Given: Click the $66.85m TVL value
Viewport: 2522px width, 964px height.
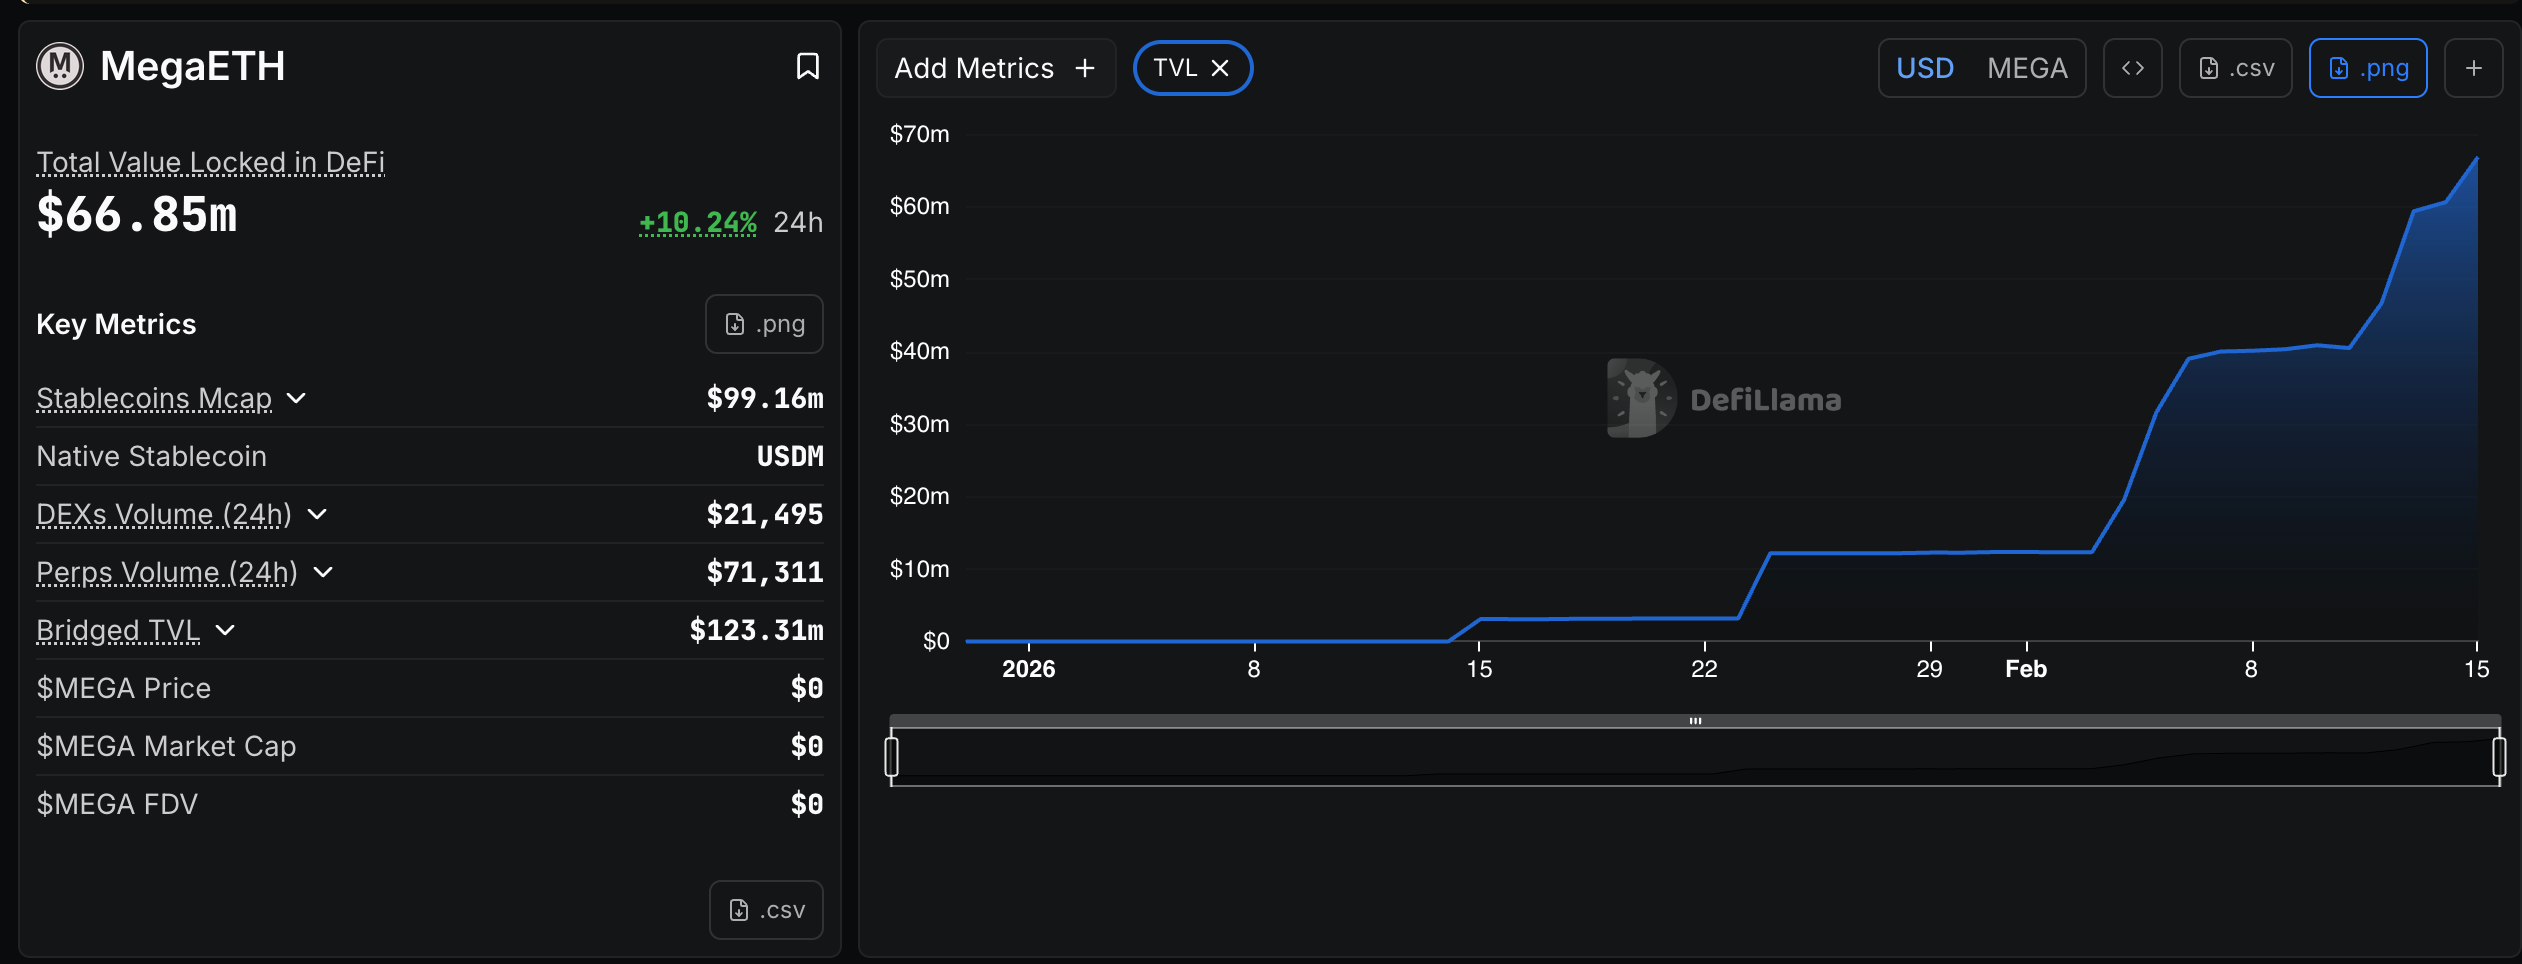Looking at the screenshot, I should click(137, 214).
